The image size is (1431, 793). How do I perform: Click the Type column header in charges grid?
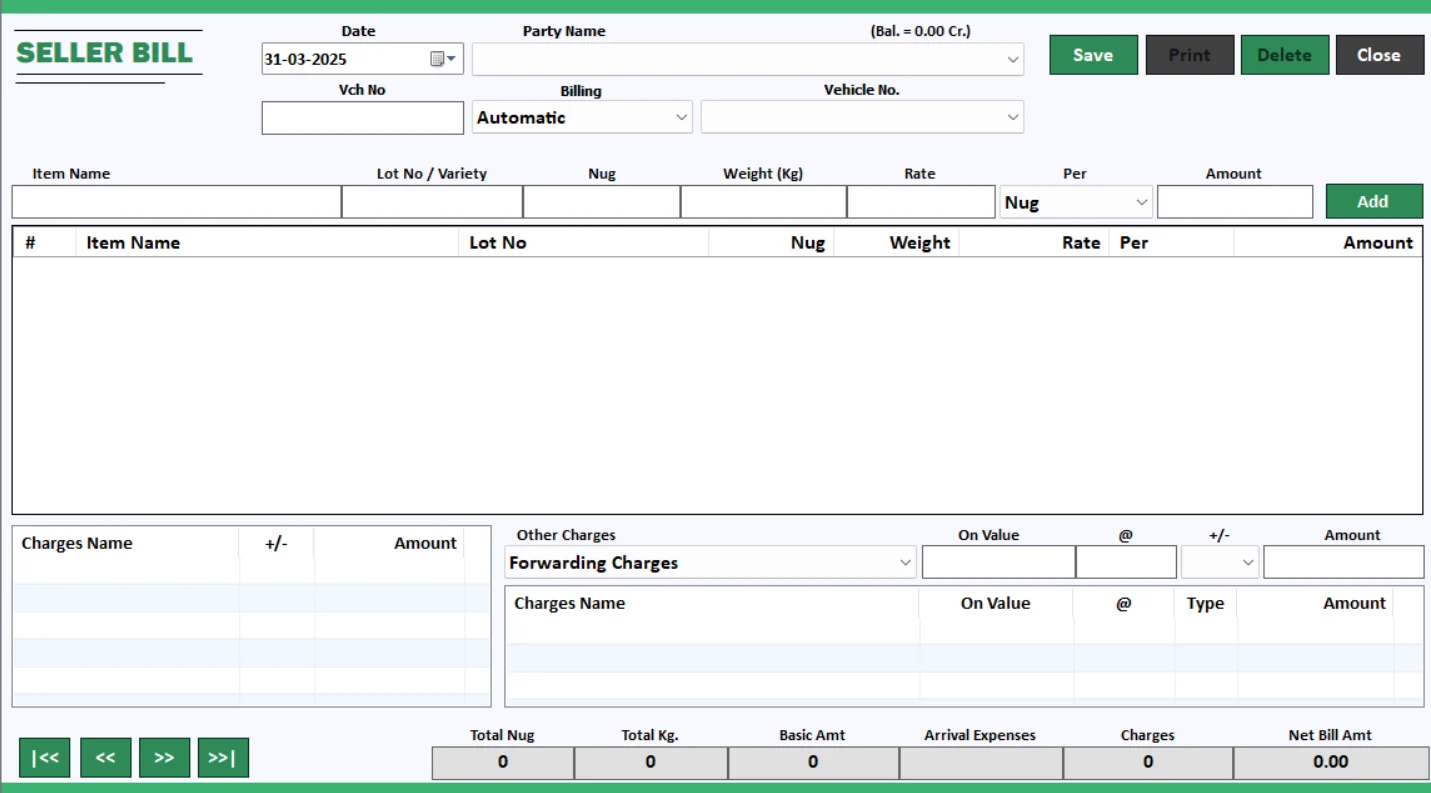tap(1205, 603)
